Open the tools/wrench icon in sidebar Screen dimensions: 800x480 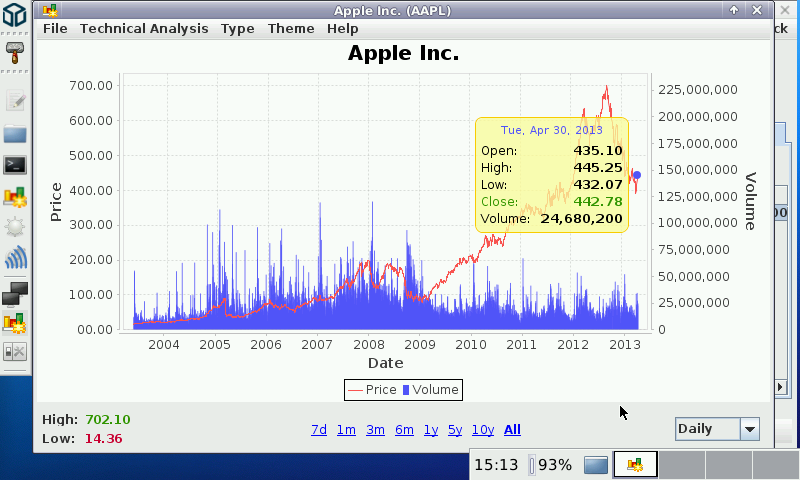pyautogui.click(x=15, y=352)
